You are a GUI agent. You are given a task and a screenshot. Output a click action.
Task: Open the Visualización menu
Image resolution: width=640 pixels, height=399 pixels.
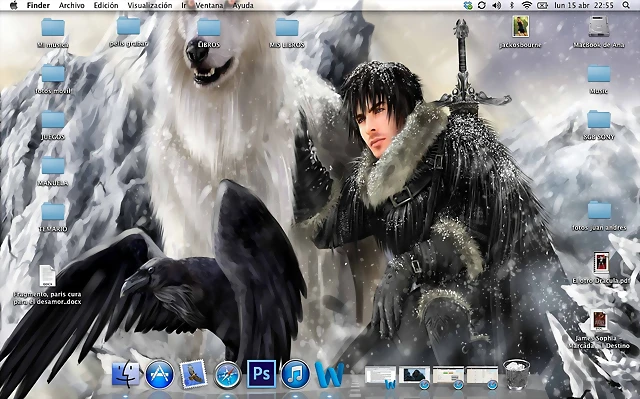point(150,5)
